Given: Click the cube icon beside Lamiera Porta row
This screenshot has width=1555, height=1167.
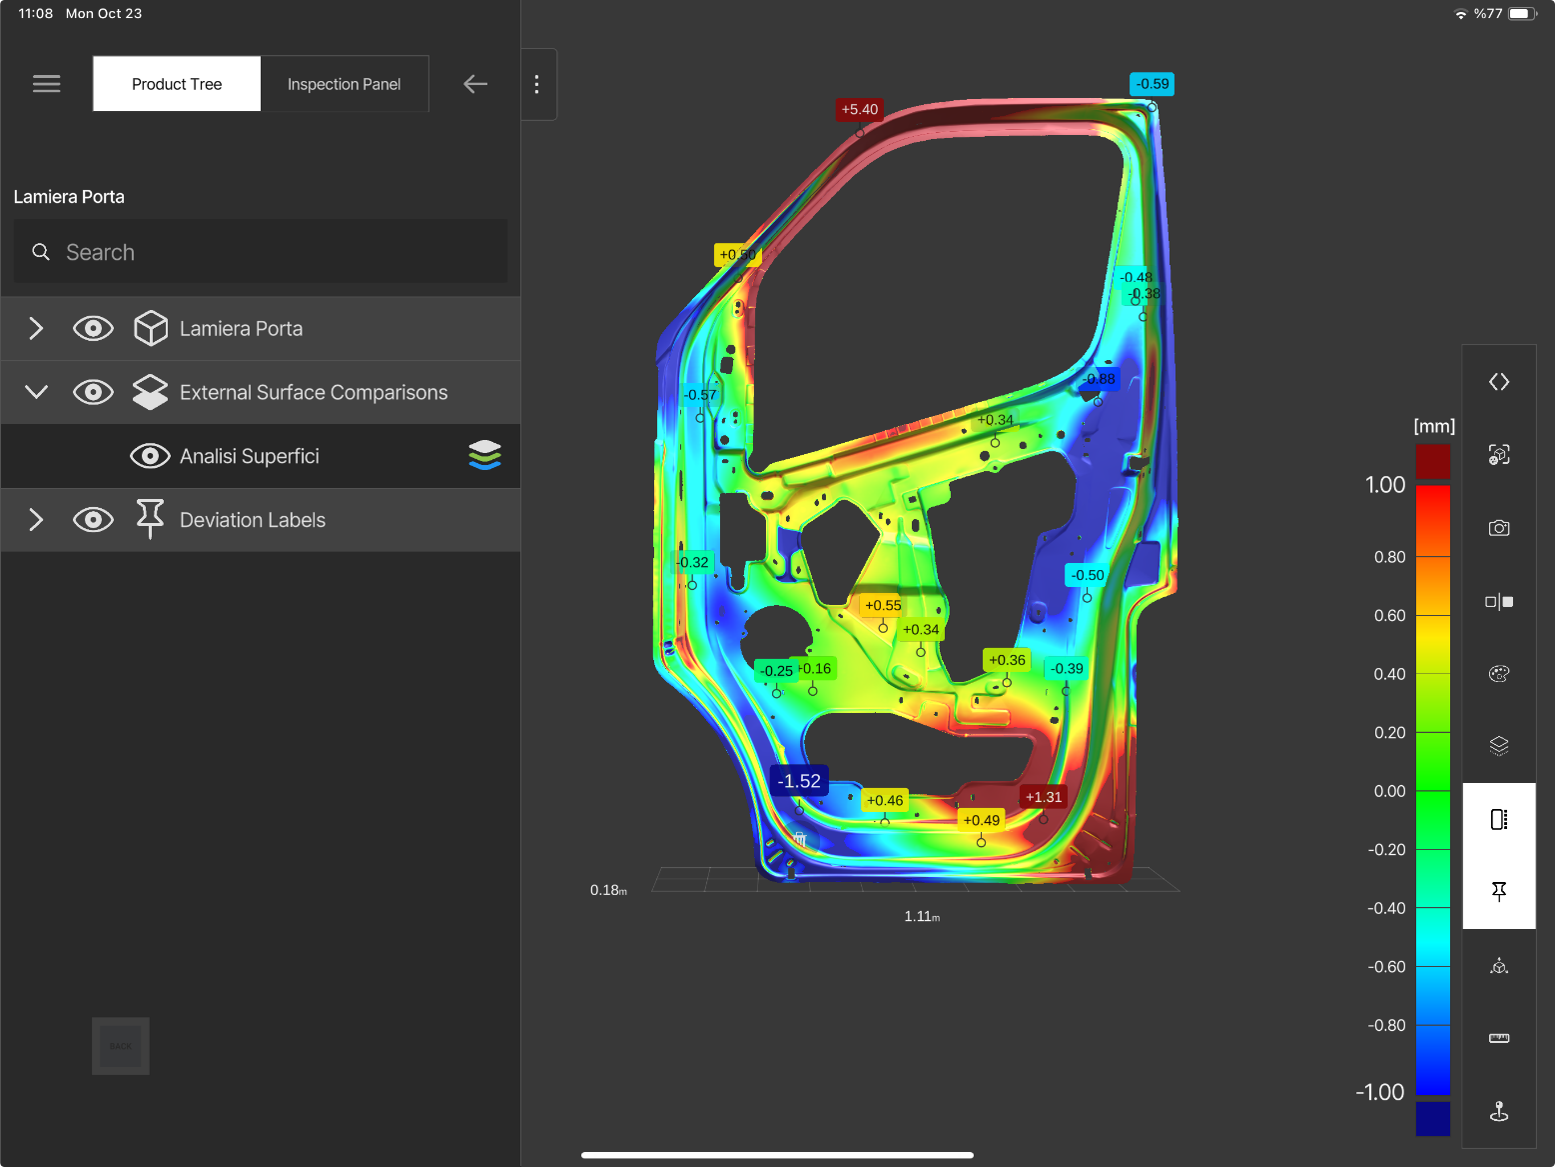Looking at the screenshot, I should point(150,328).
